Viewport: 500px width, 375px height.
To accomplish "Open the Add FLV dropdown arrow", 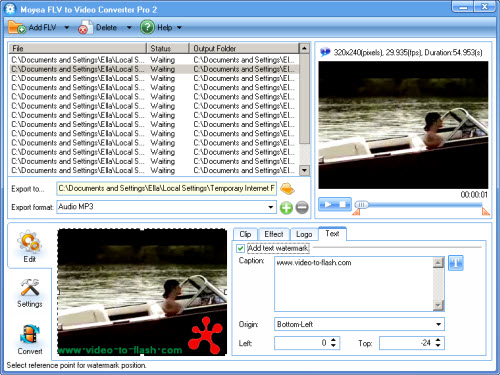I will click(66, 28).
